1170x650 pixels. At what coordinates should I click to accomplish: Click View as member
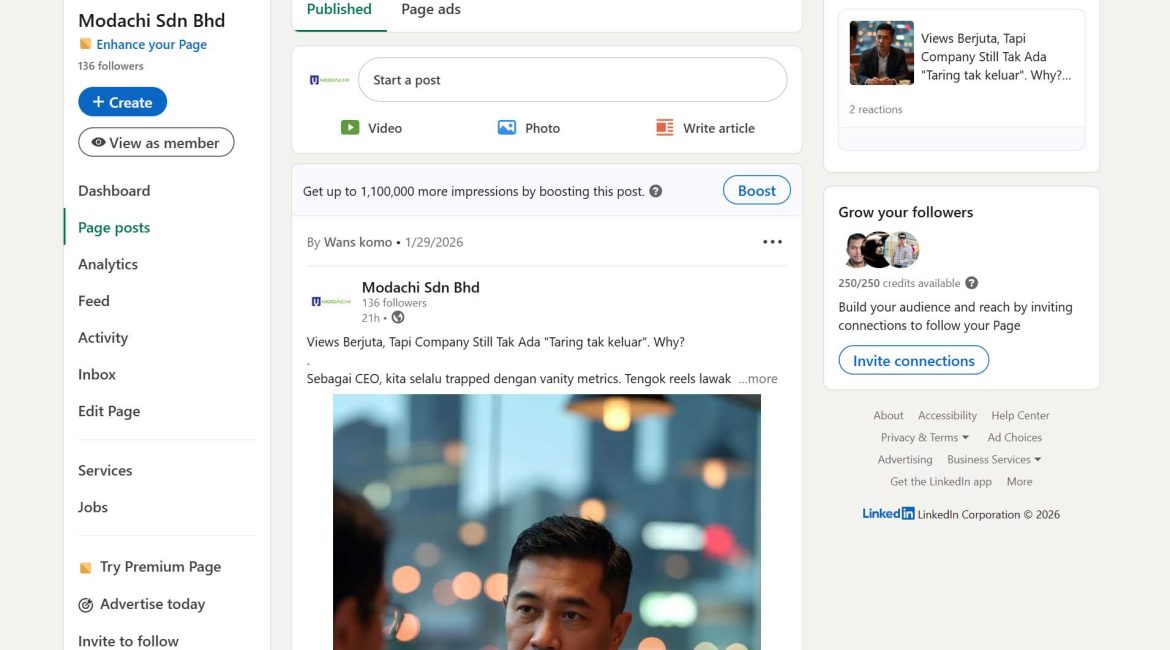156,142
